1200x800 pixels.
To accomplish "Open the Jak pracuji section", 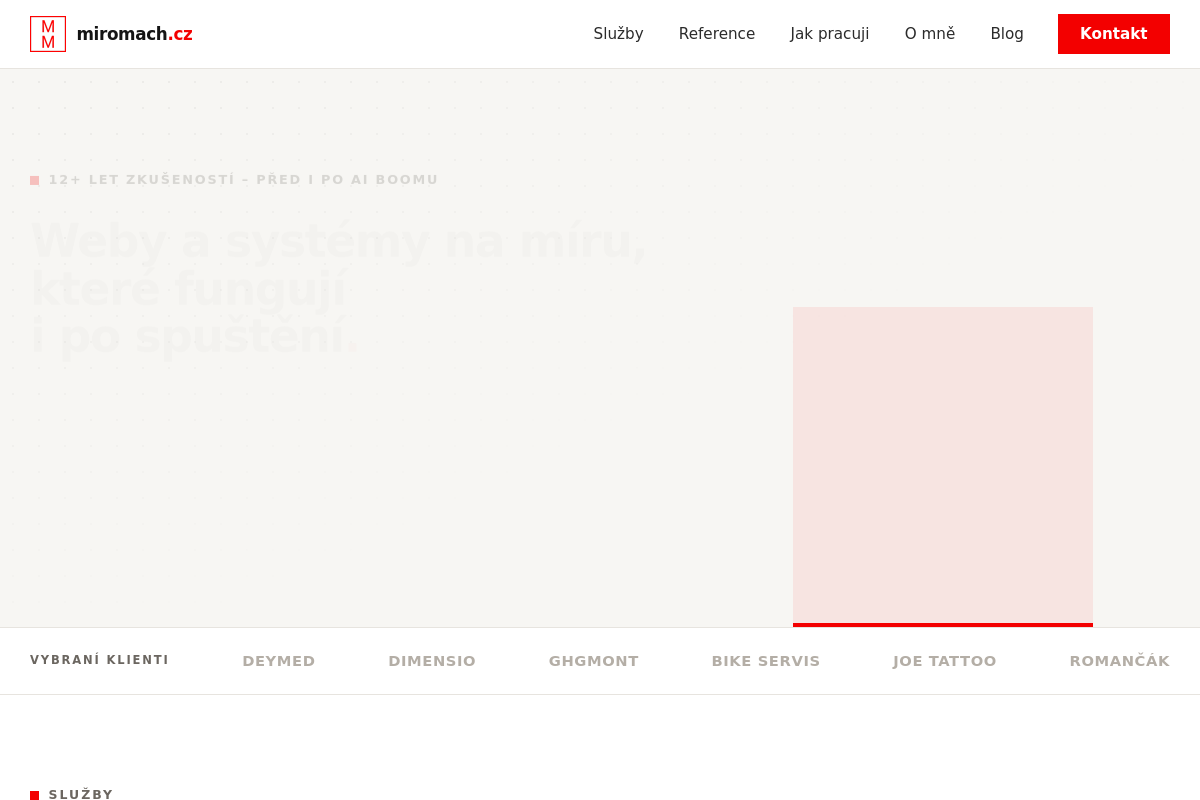I will (830, 34).
